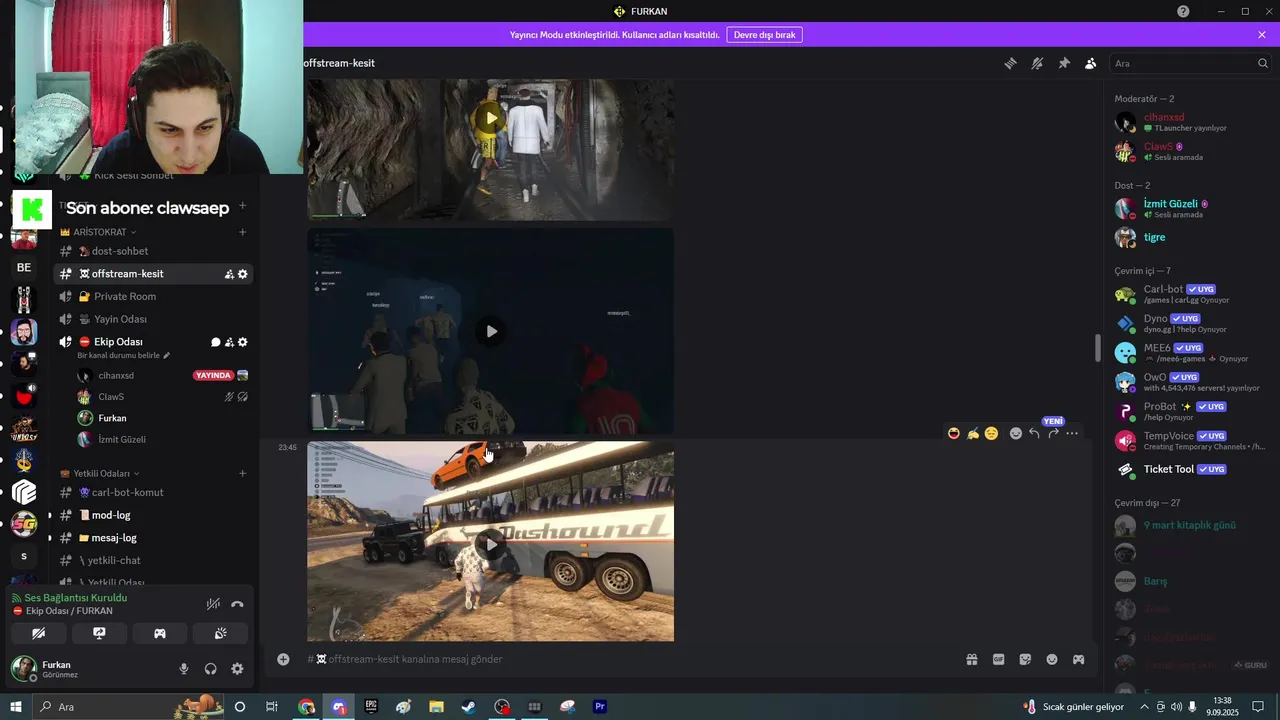Open Ticket Tool bot in member list

(1190, 469)
